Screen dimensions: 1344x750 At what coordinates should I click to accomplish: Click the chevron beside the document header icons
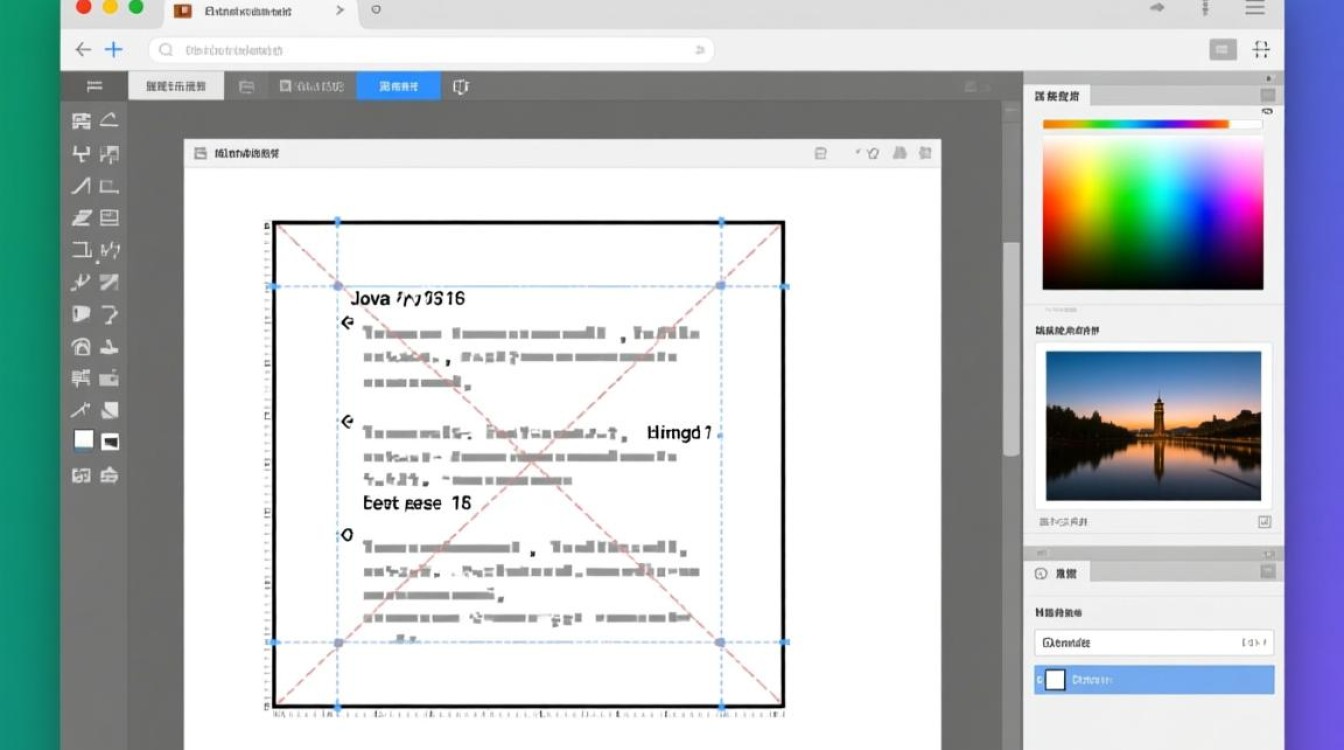tap(856, 153)
